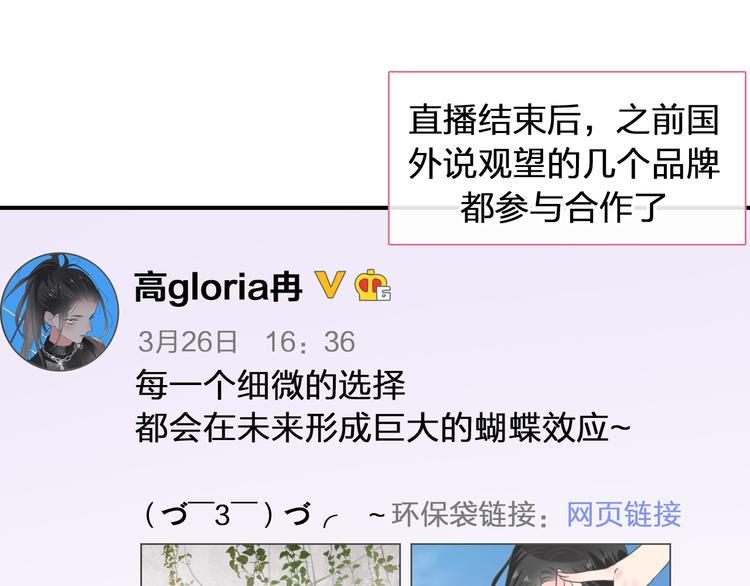
Task: Click the small badge on crown icon
Action: point(384,293)
